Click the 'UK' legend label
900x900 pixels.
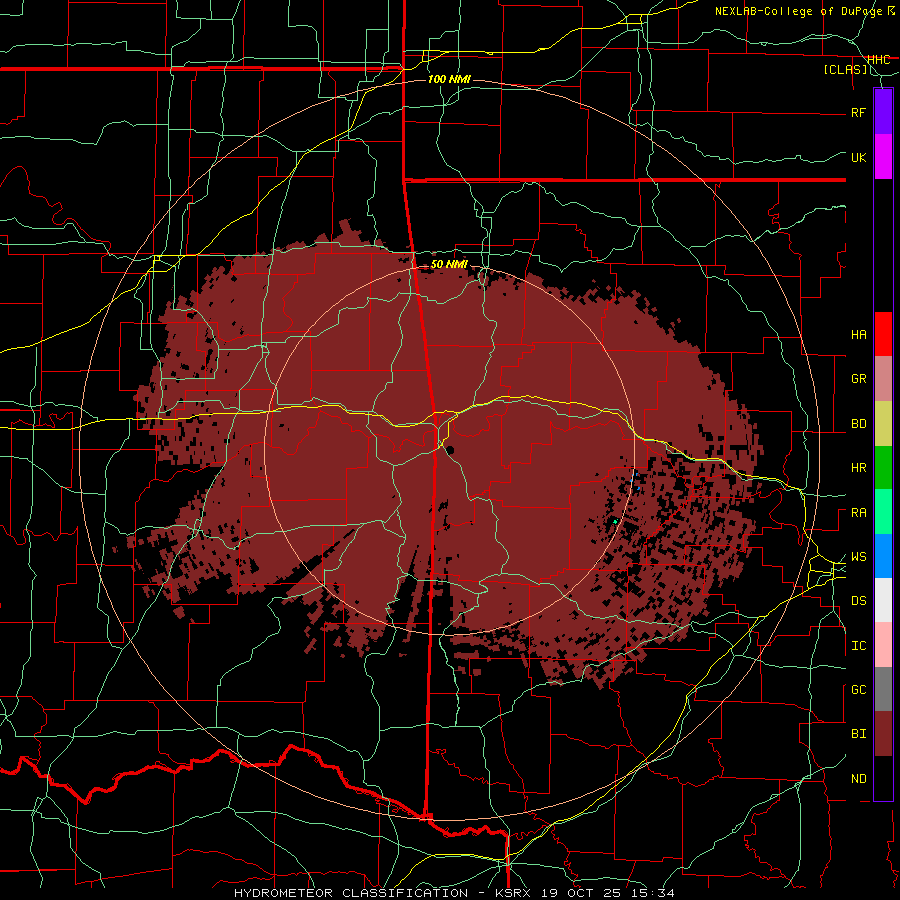click(x=858, y=158)
